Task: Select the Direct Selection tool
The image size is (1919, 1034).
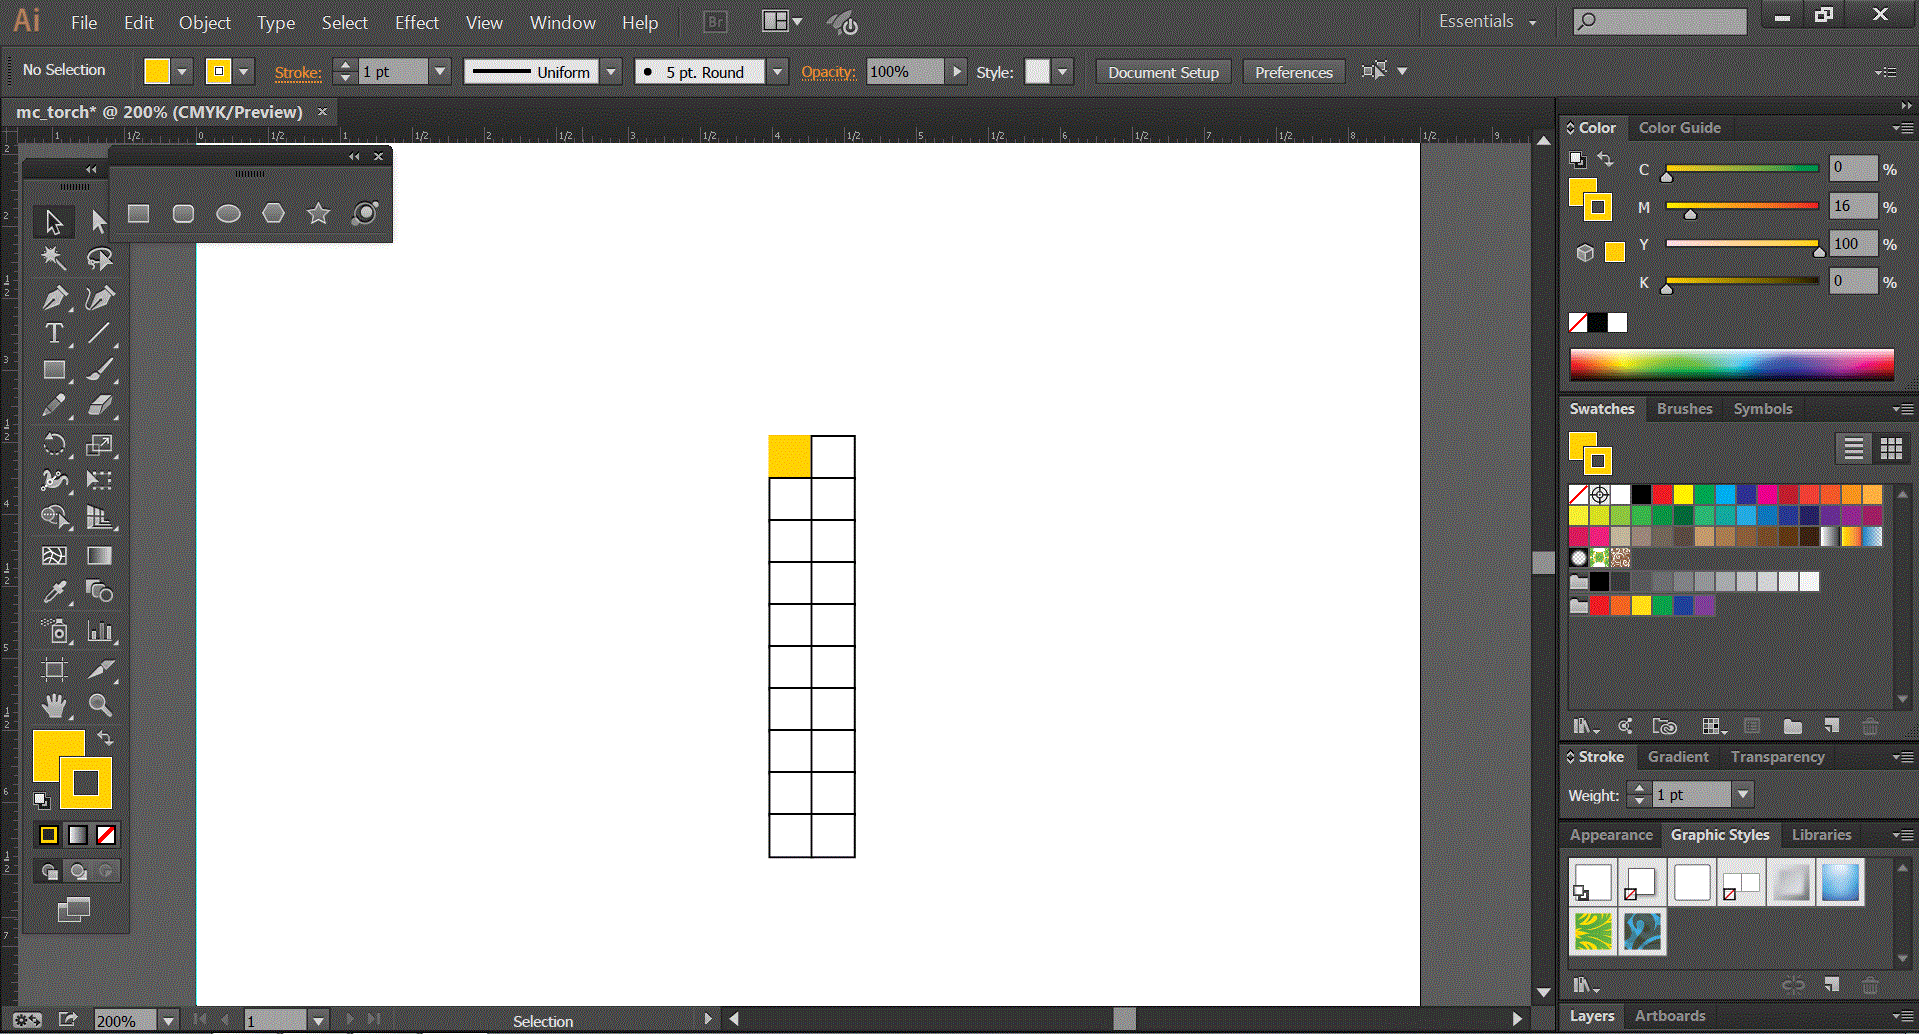Action: (98, 221)
